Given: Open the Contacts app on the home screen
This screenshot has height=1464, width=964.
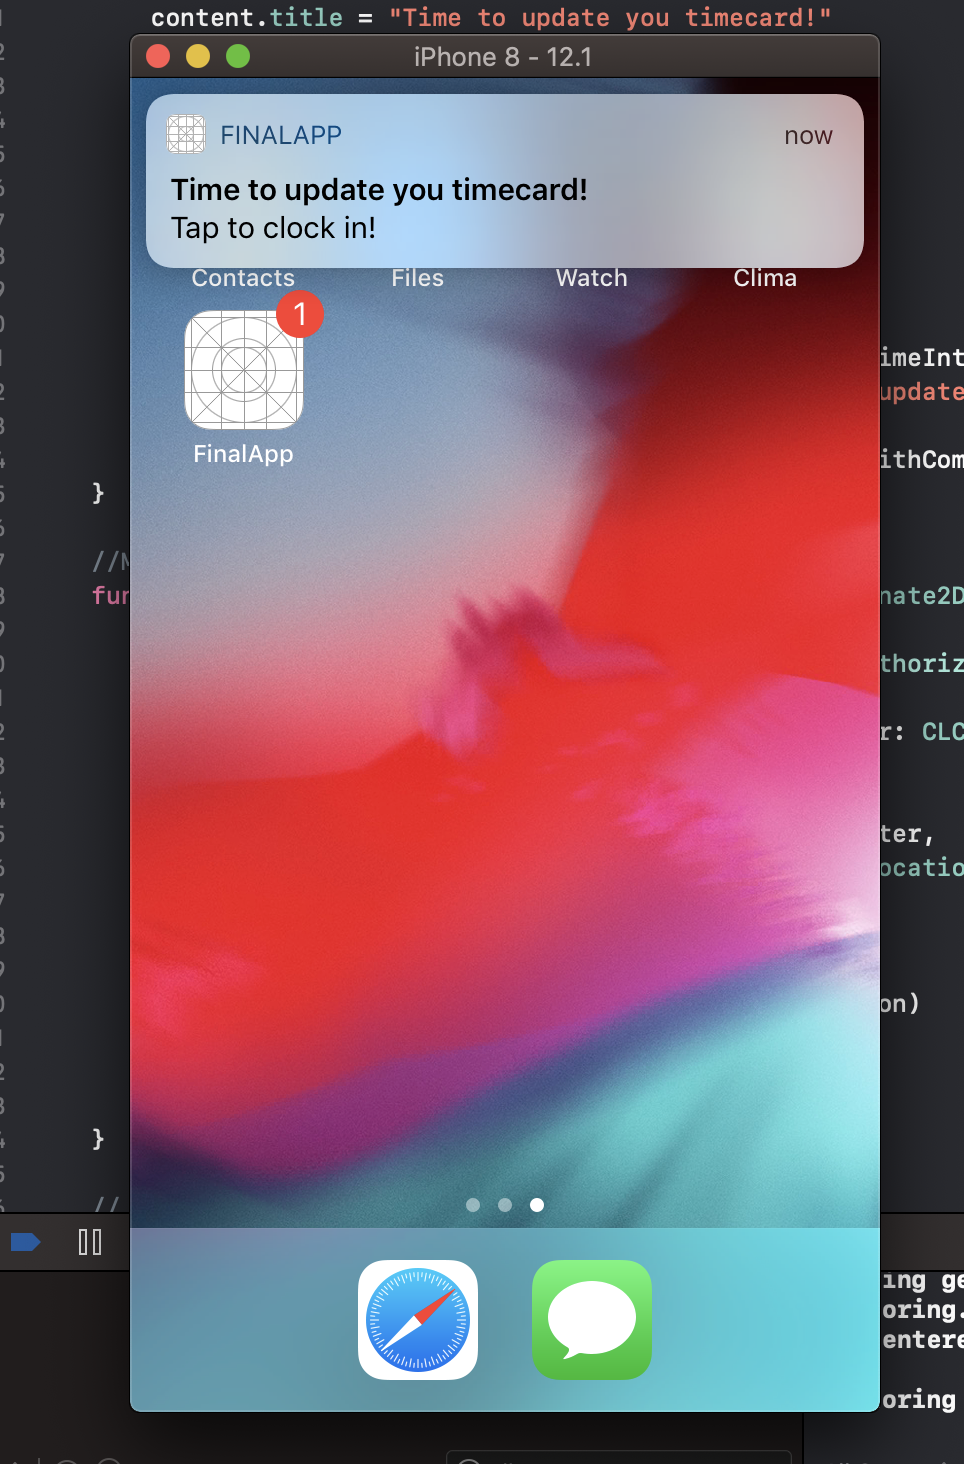Looking at the screenshot, I should point(242,278).
